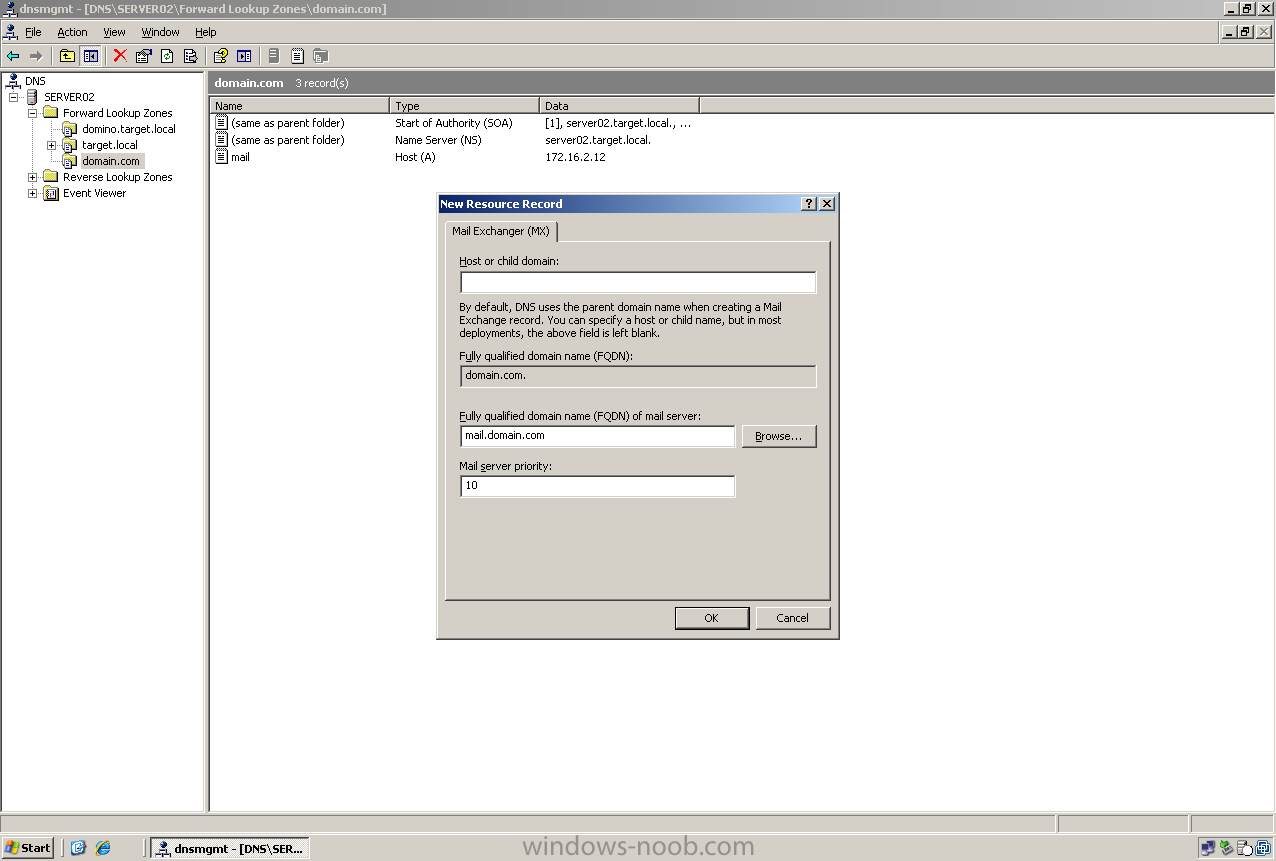
Task: Open the View menu
Action: click(115, 32)
